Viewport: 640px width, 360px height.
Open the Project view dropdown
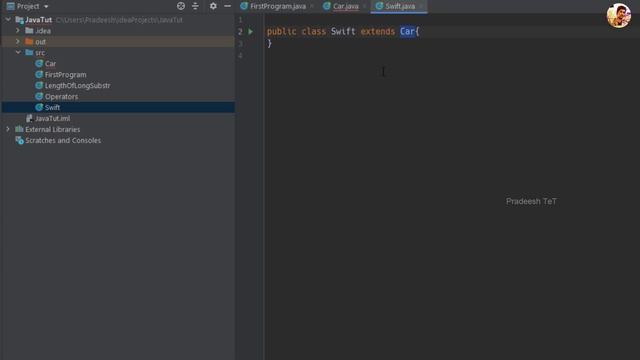(46, 7)
